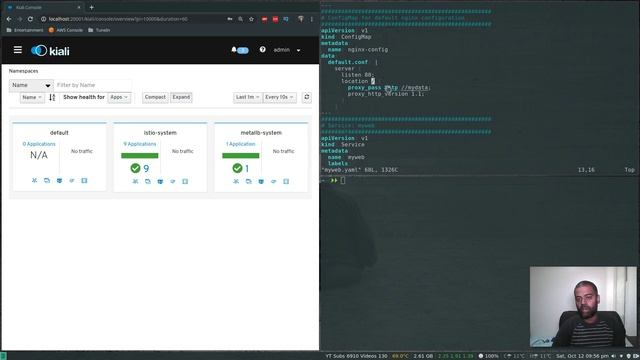Open the Show health for Apps dropdown
The width and height of the screenshot is (640, 360).
[x=119, y=97]
